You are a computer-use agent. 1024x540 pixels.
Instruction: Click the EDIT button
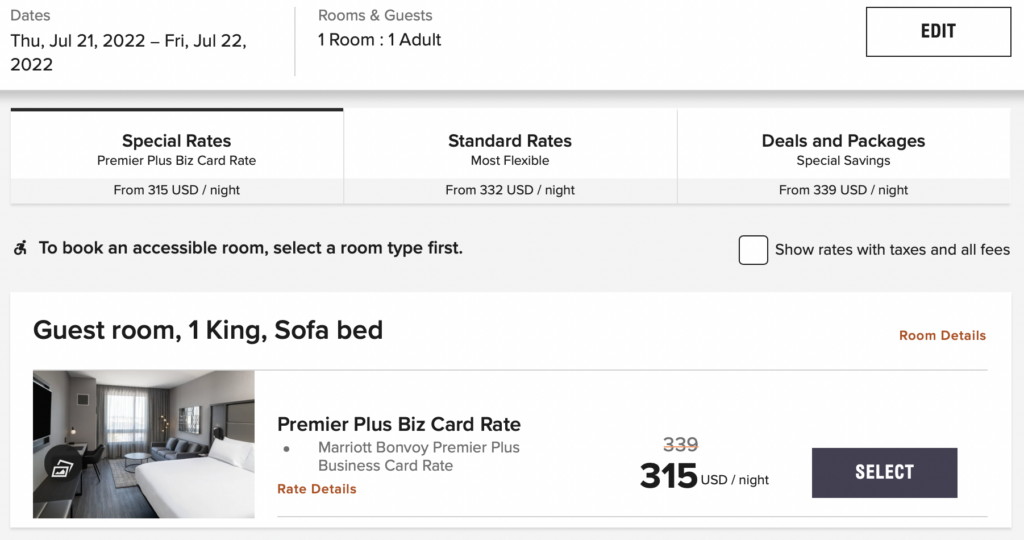click(938, 31)
